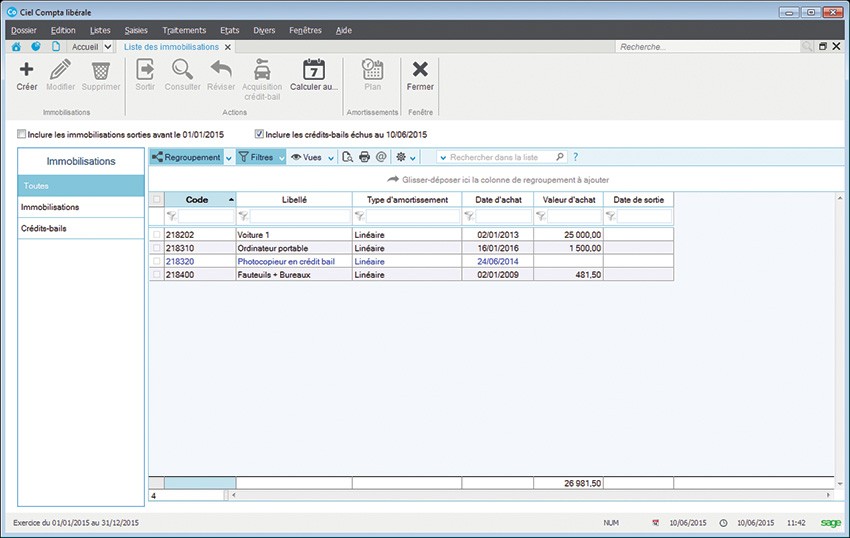Viewport: 850px width, 538px height.
Task: Click the Acquisition crédit-bail car icon
Action: tap(262, 69)
